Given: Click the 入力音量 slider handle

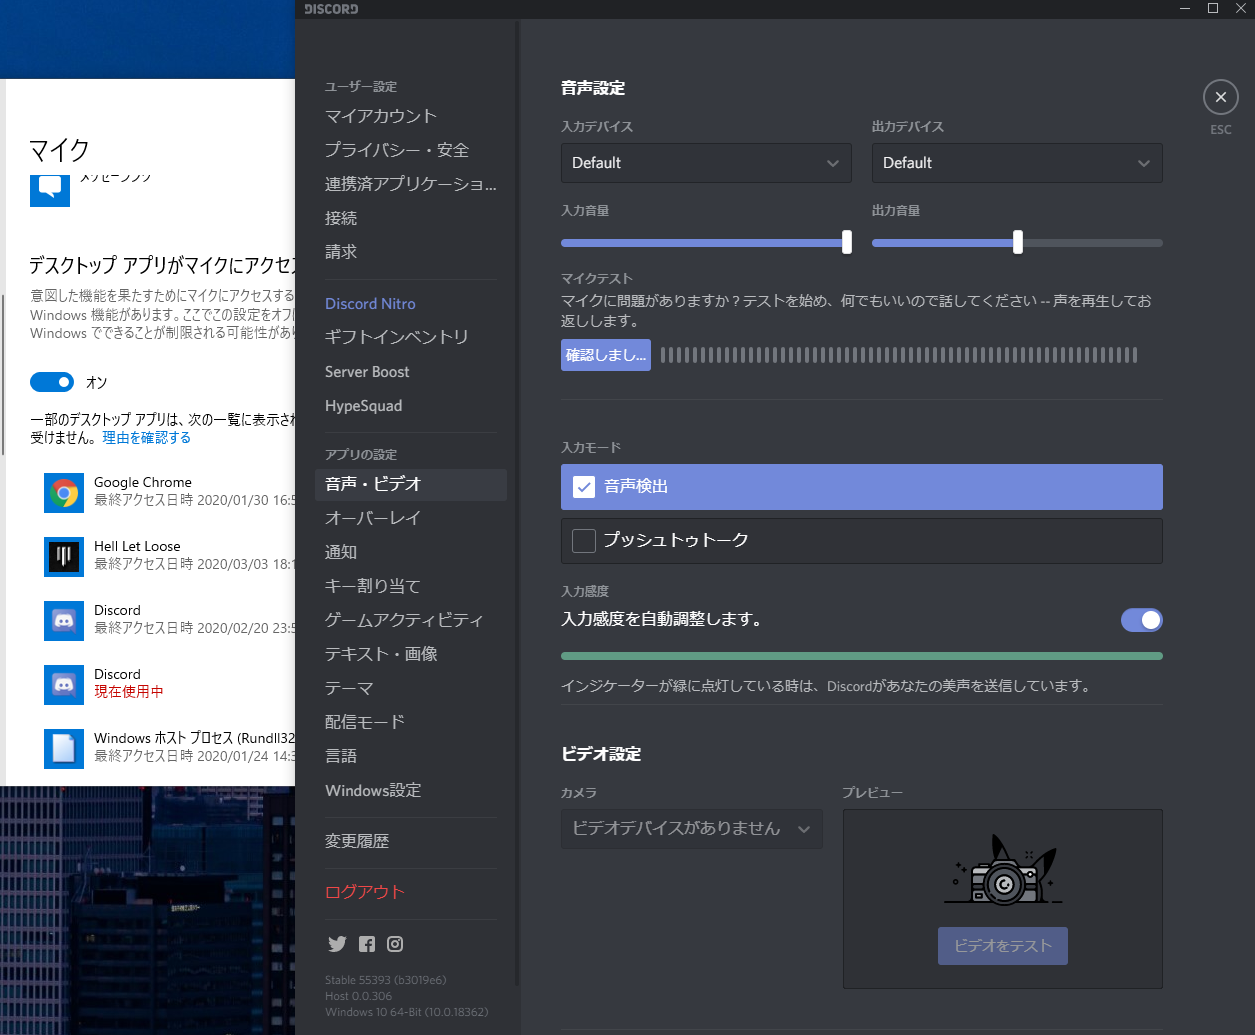Looking at the screenshot, I should click(x=847, y=242).
